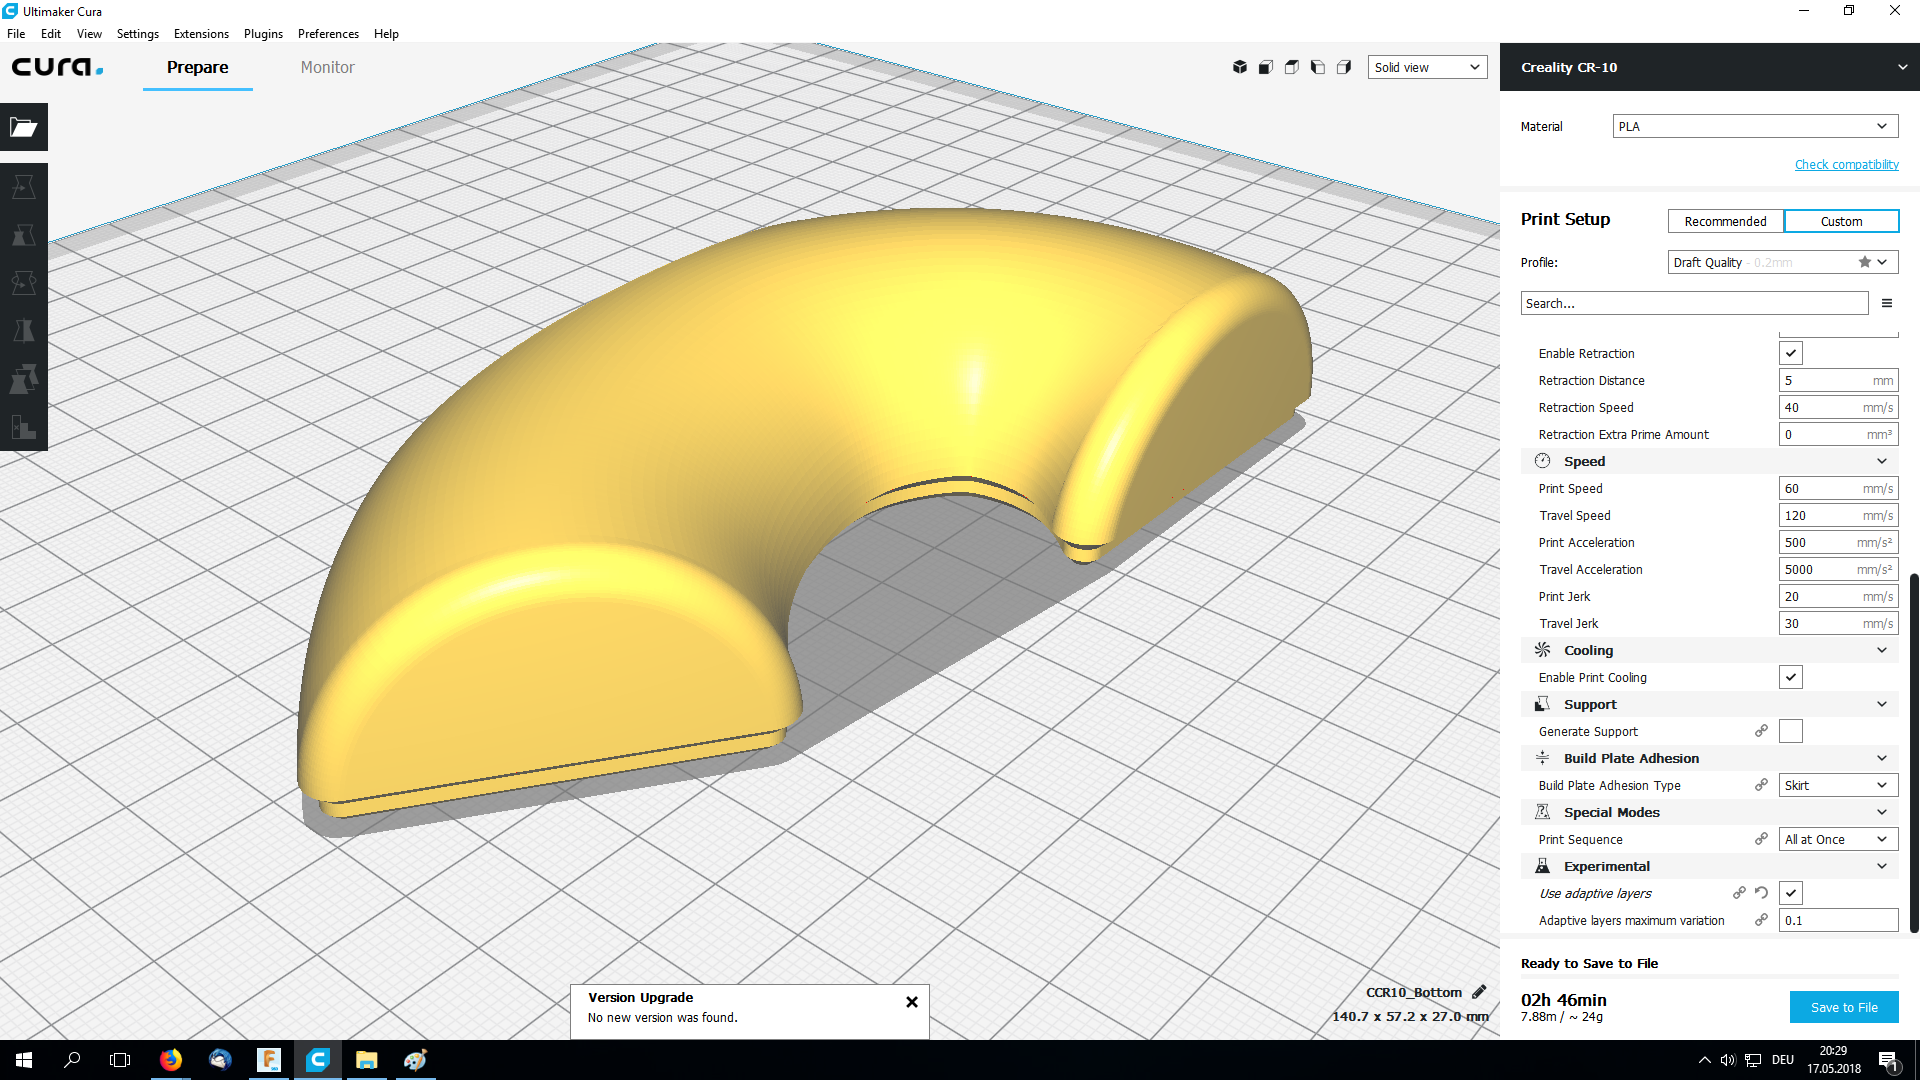Select the Mirror tool in the left toolbar
Viewport: 1920px width, 1080px height.
pyautogui.click(x=24, y=331)
